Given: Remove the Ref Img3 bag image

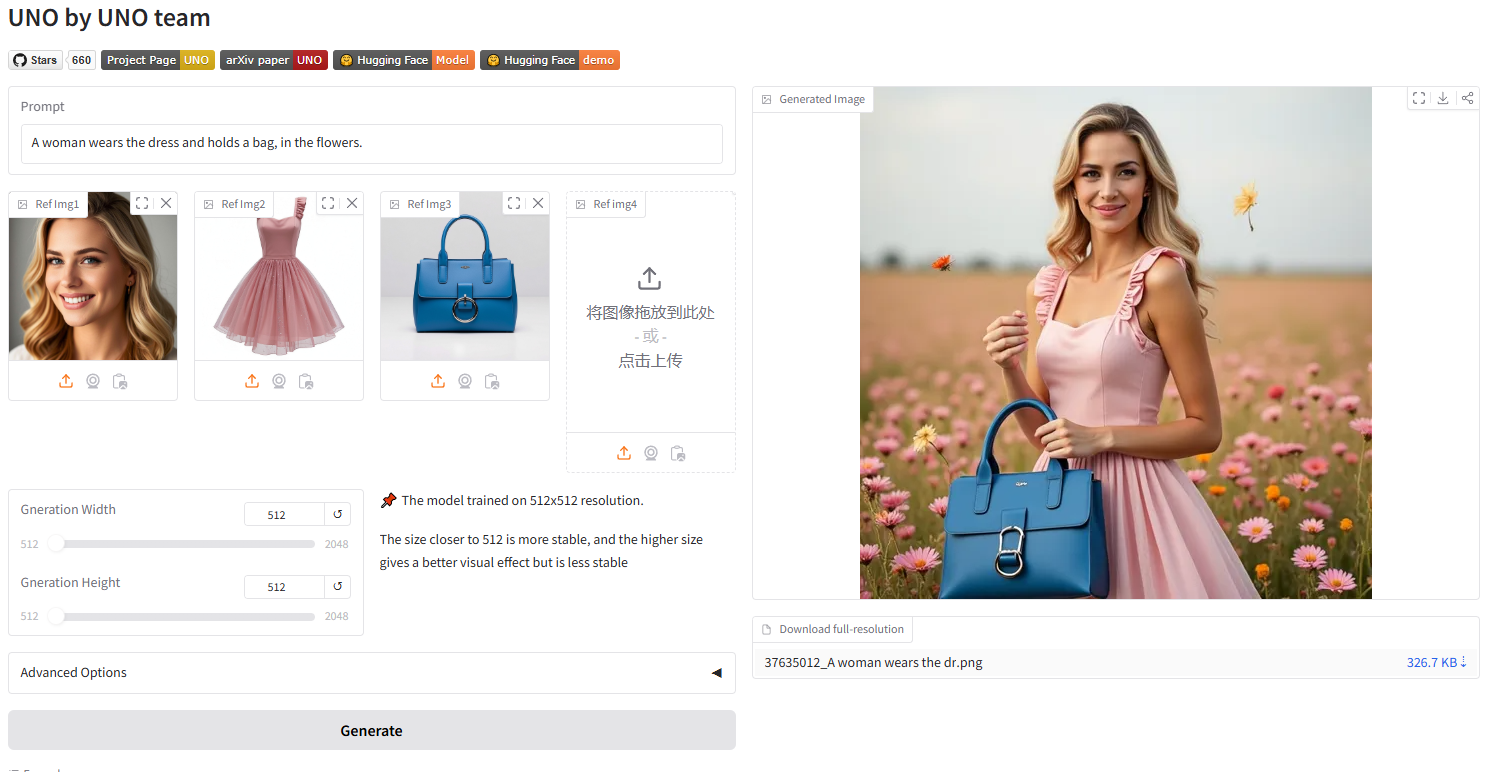Looking at the screenshot, I should click(x=538, y=203).
